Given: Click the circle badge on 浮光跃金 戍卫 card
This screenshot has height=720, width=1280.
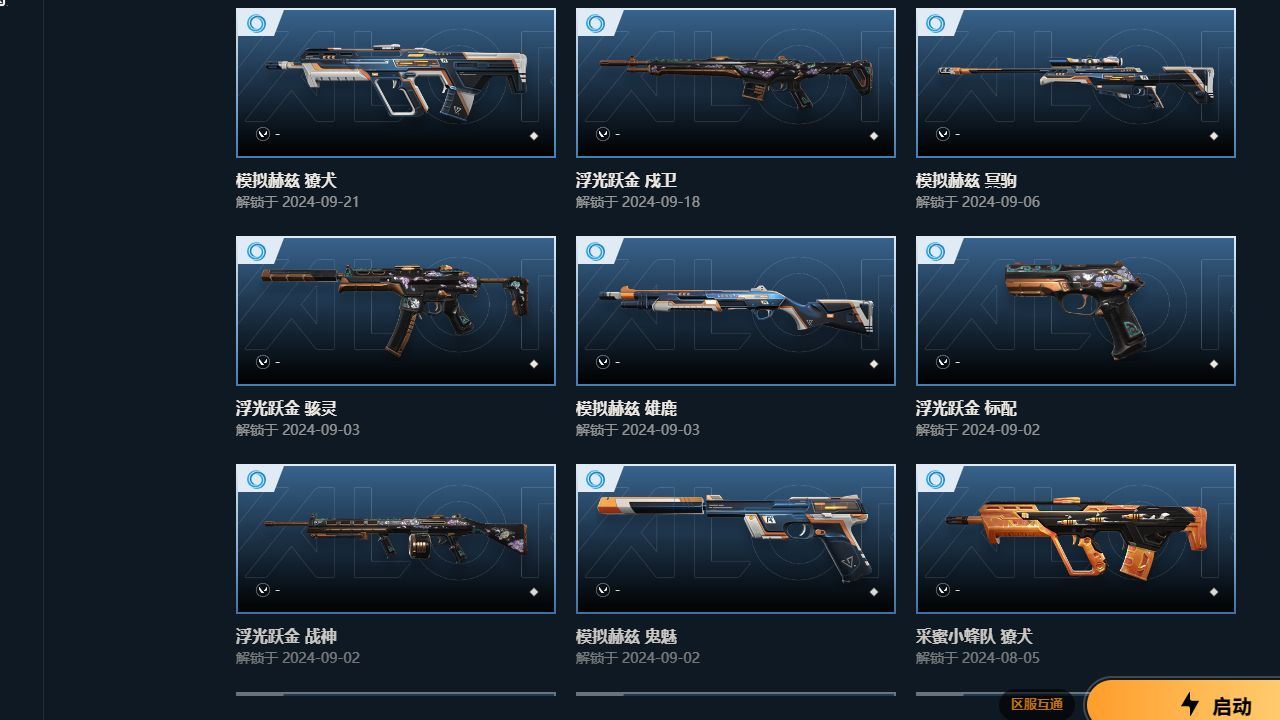Looking at the screenshot, I should coord(597,23).
